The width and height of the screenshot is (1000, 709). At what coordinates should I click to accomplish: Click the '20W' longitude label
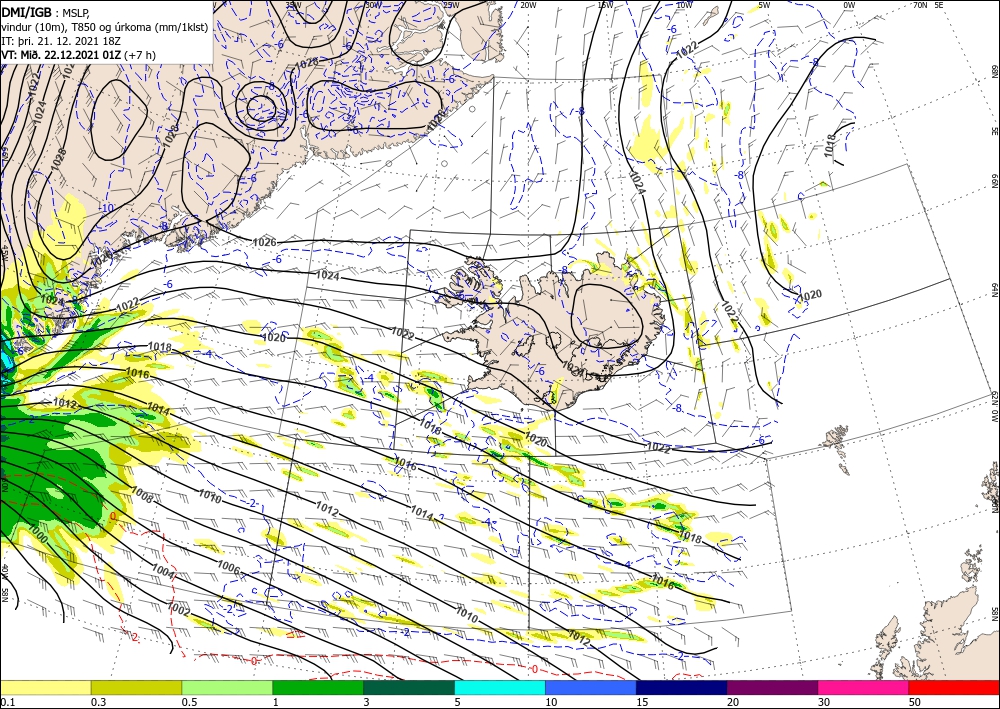tap(527, 4)
